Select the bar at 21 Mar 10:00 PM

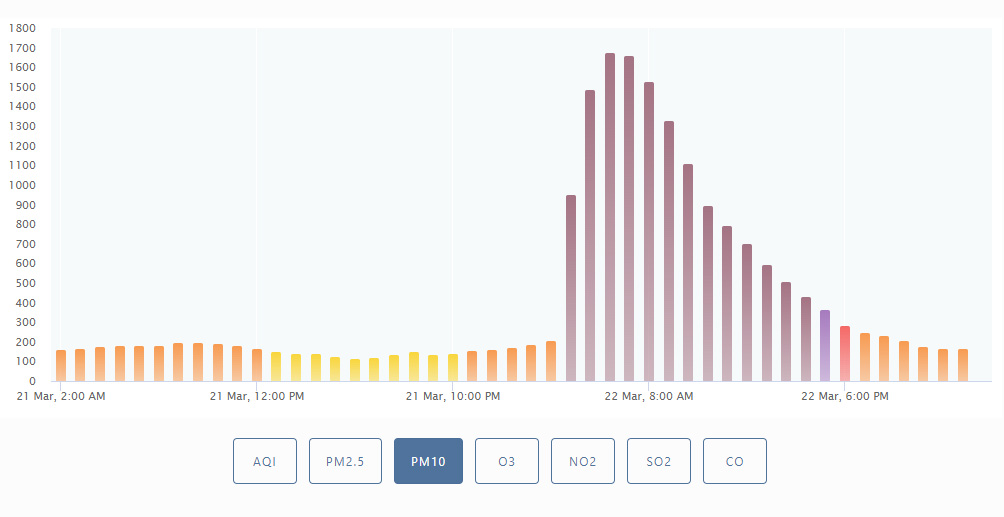tap(453, 368)
